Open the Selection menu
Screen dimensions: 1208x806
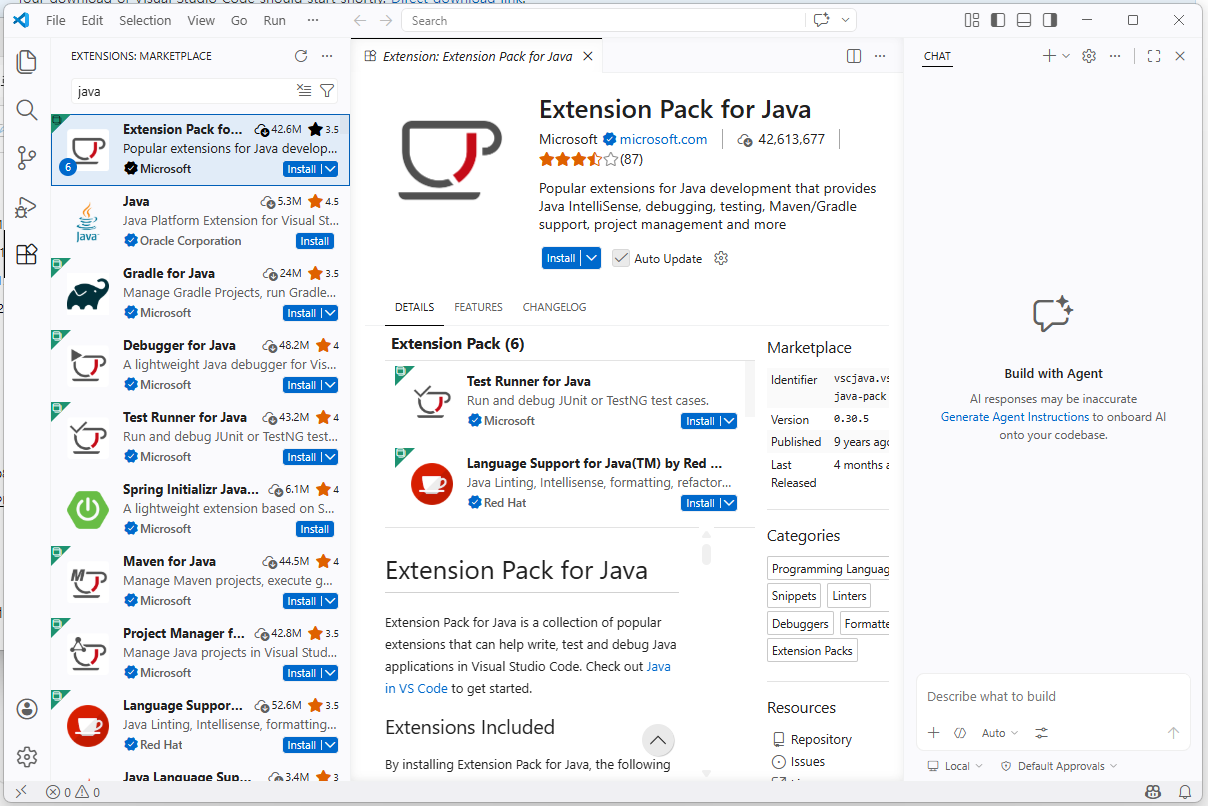point(145,20)
